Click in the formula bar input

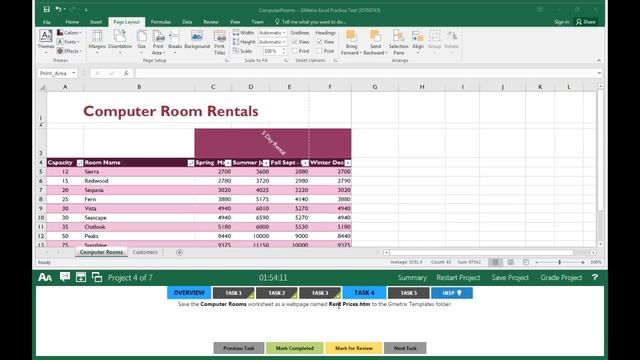pyautogui.click(x=365, y=73)
